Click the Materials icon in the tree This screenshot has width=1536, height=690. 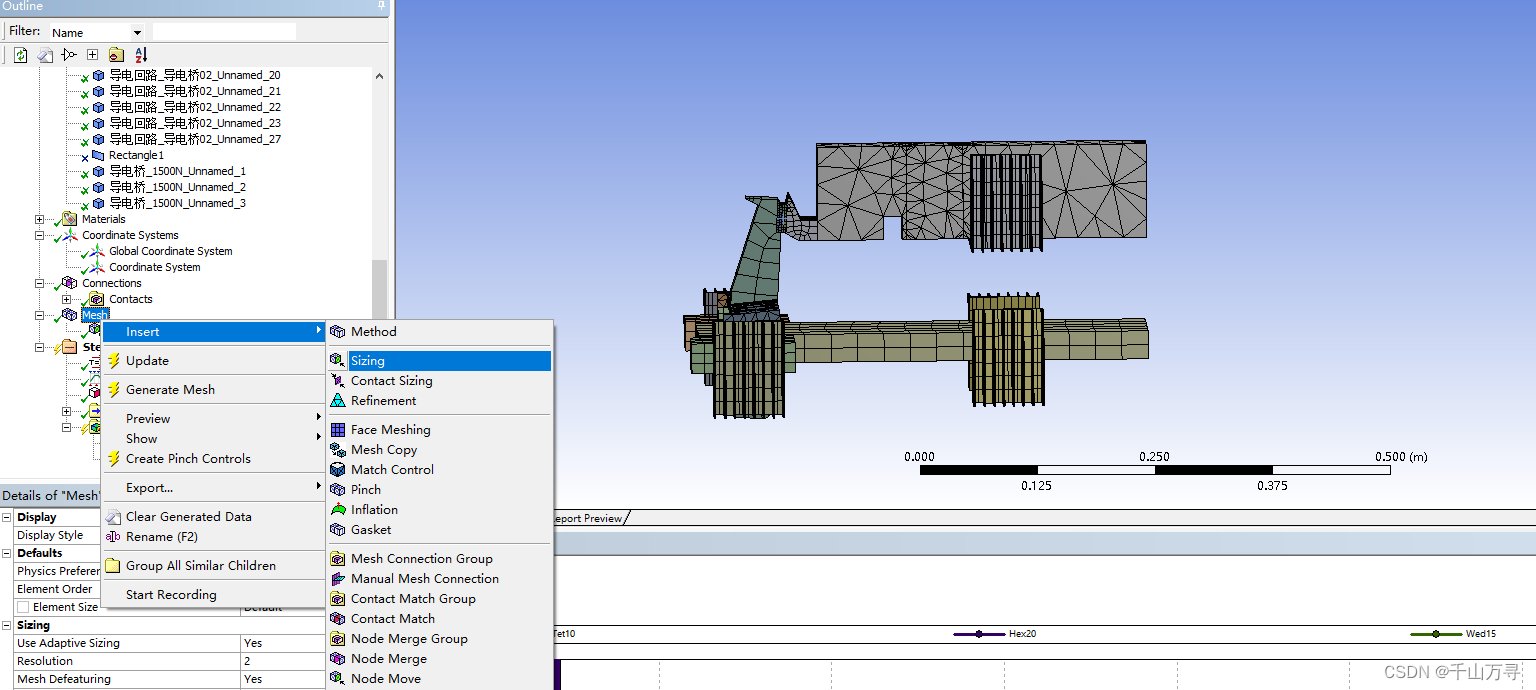(x=69, y=219)
